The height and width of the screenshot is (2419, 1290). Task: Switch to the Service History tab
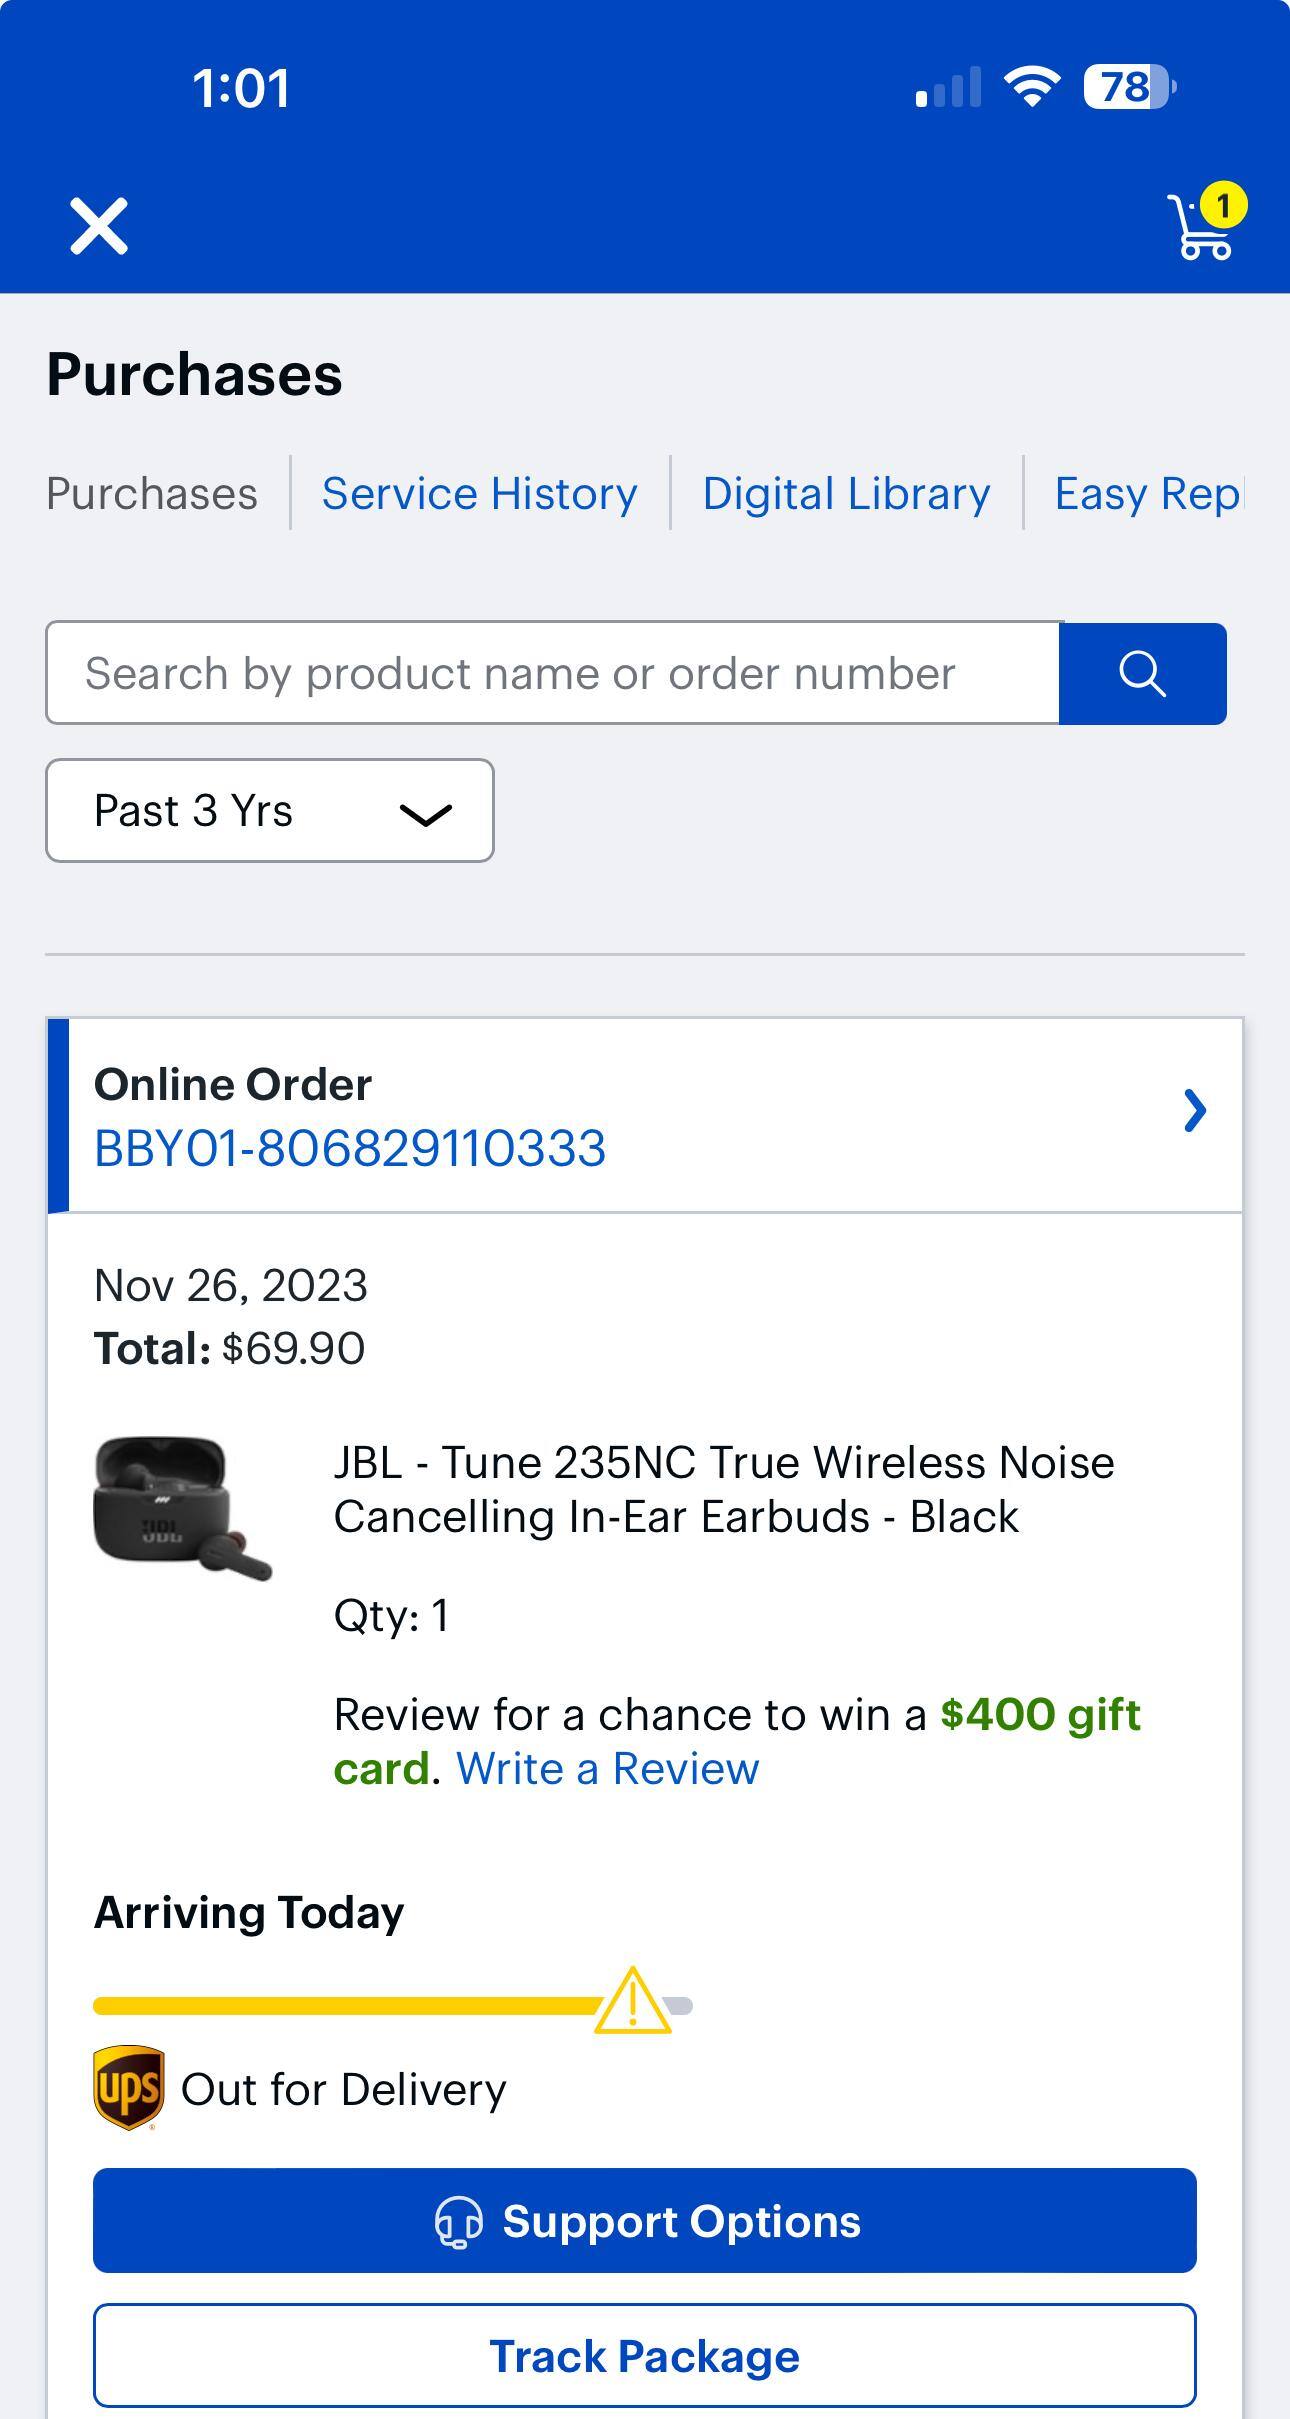click(x=479, y=493)
